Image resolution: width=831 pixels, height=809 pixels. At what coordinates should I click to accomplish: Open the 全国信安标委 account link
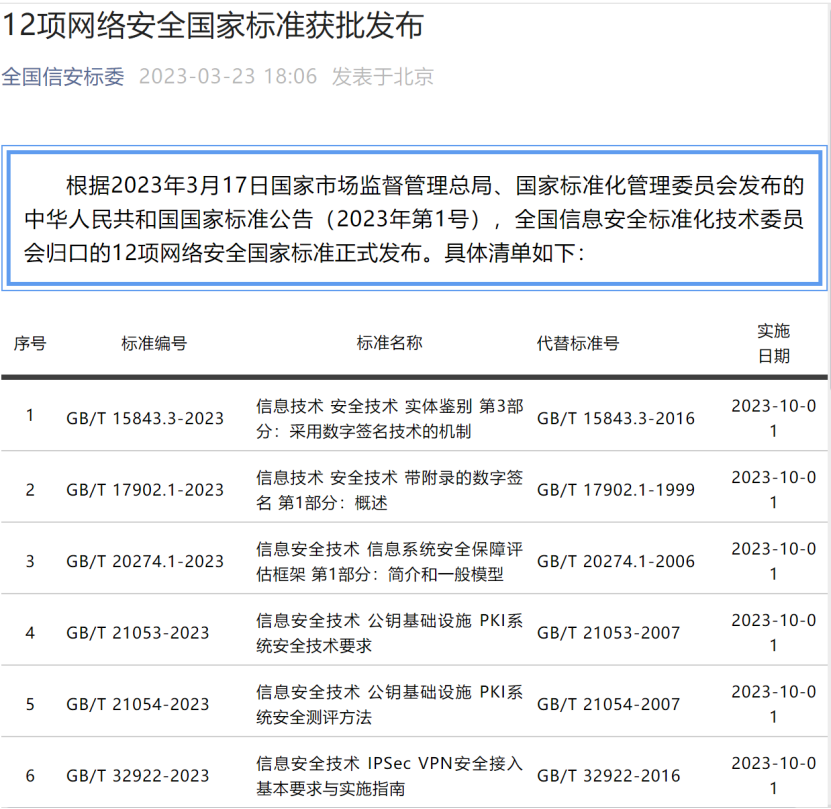(x=63, y=77)
